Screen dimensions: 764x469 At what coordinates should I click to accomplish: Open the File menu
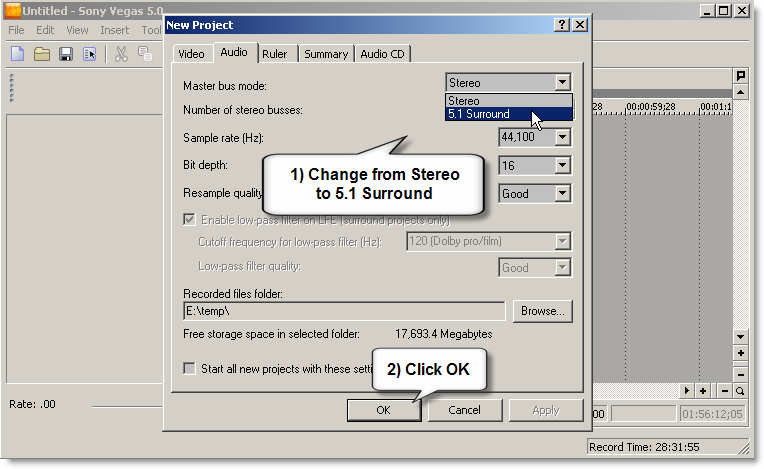16,30
